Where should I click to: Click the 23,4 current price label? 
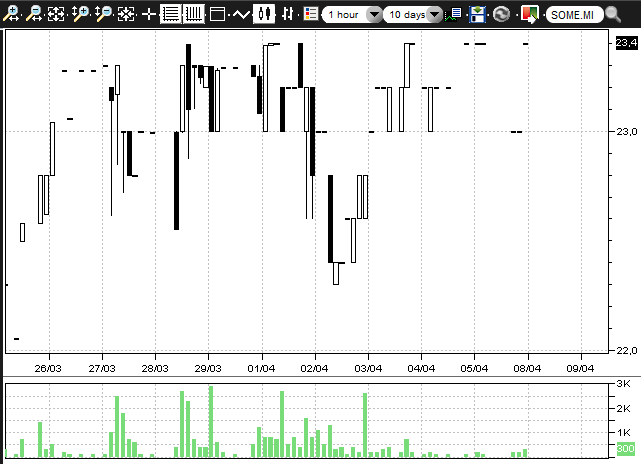626,43
